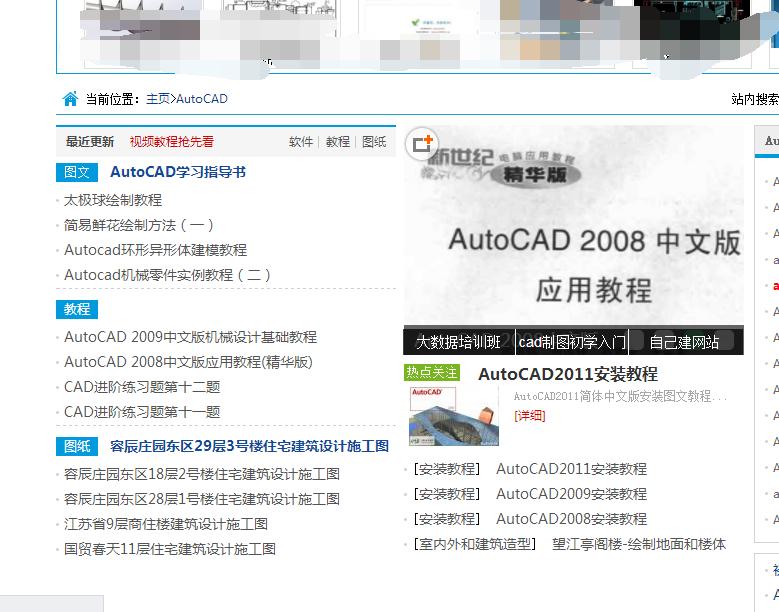Click the AutoCAD 2008 中文版 banner image
The height and width of the screenshot is (612, 779).
tap(574, 226)
